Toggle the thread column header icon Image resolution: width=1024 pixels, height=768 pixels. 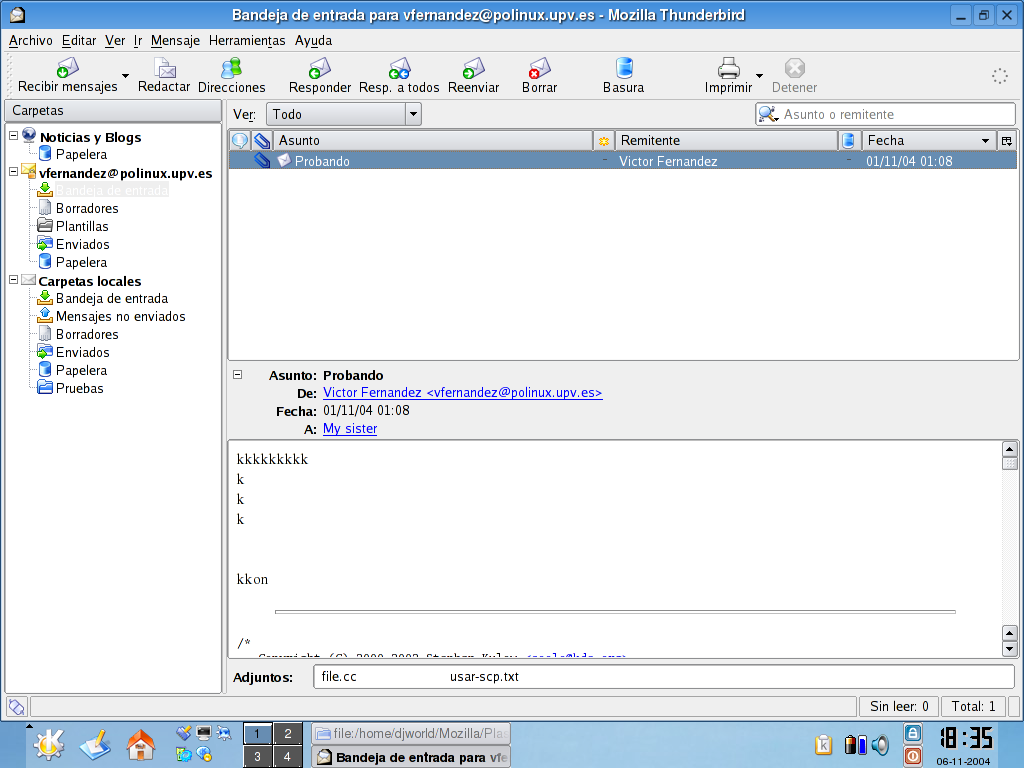tap(240, 140)
